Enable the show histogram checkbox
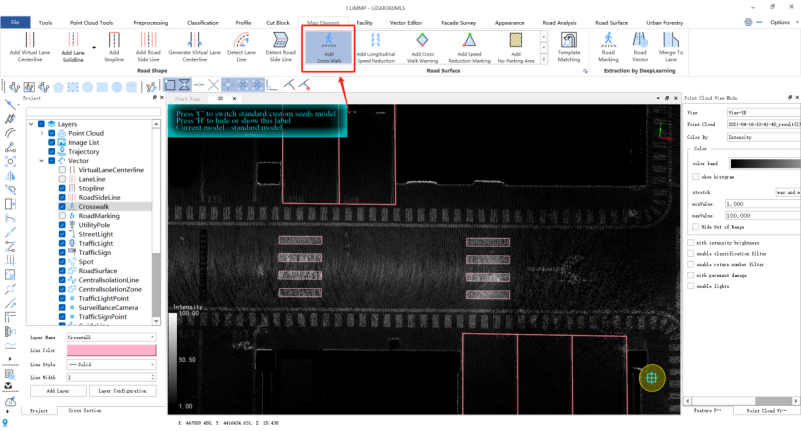The image size is (801, 431). click(x=695, y=177)
